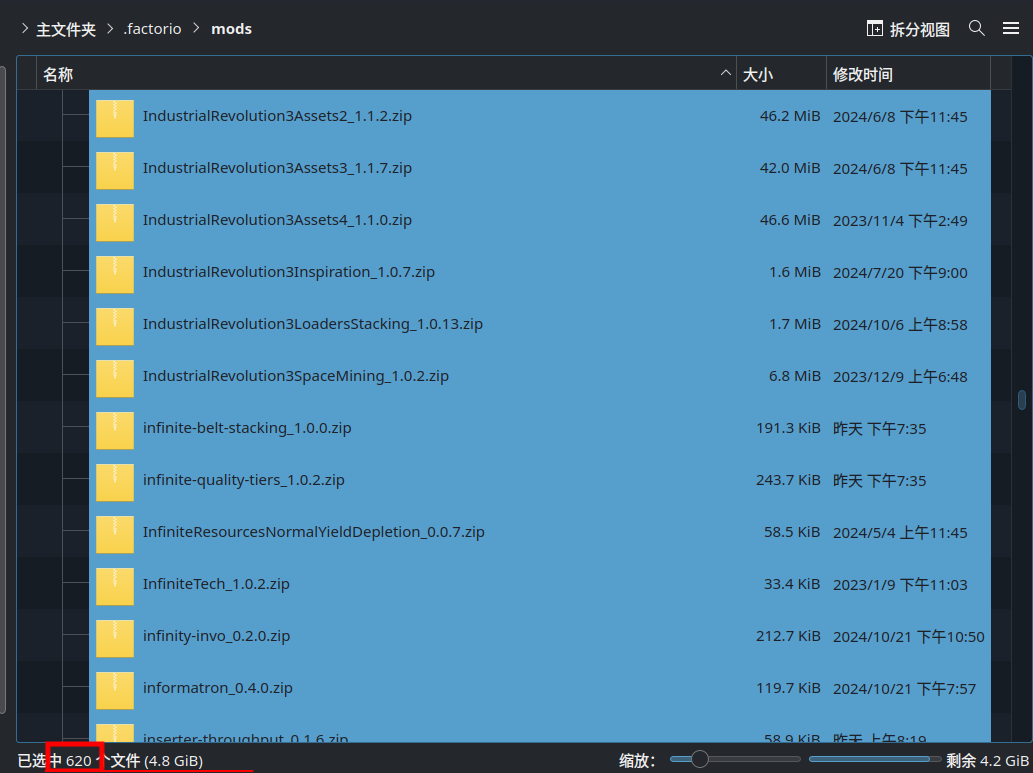Image resolution: width=1033 pixels, height=773 pixels.
Task: Click the vertical scrollbar handle
Action: coord(1022,400)
